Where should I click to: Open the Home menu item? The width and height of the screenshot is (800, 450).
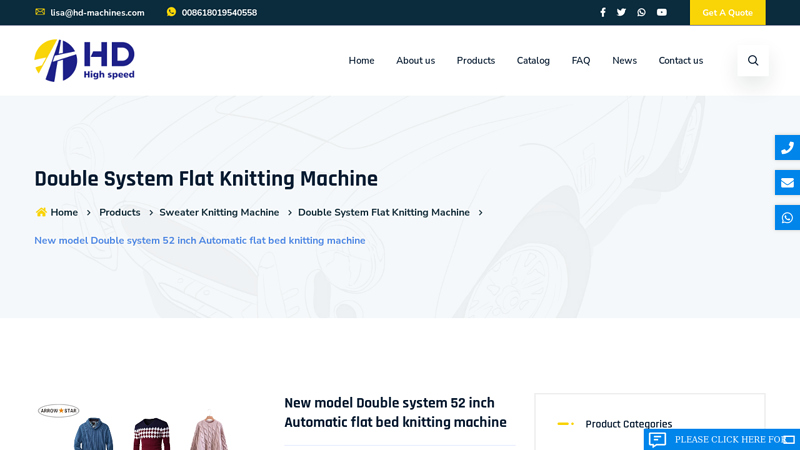361,60
